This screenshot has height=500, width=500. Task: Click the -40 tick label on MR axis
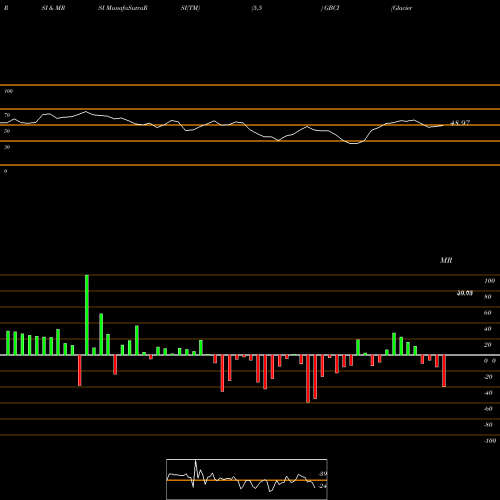click(488, 393)
